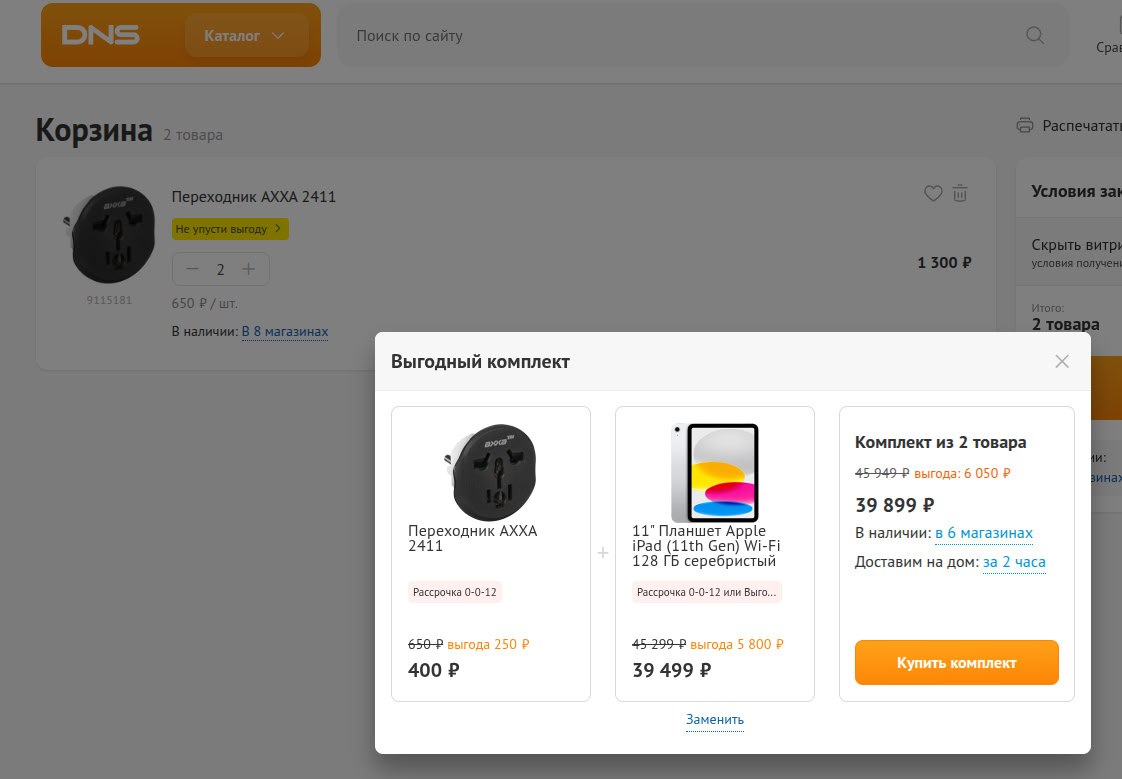Select the iPad product image in bundle
The image size is (1122, 779).
(715, 473)
